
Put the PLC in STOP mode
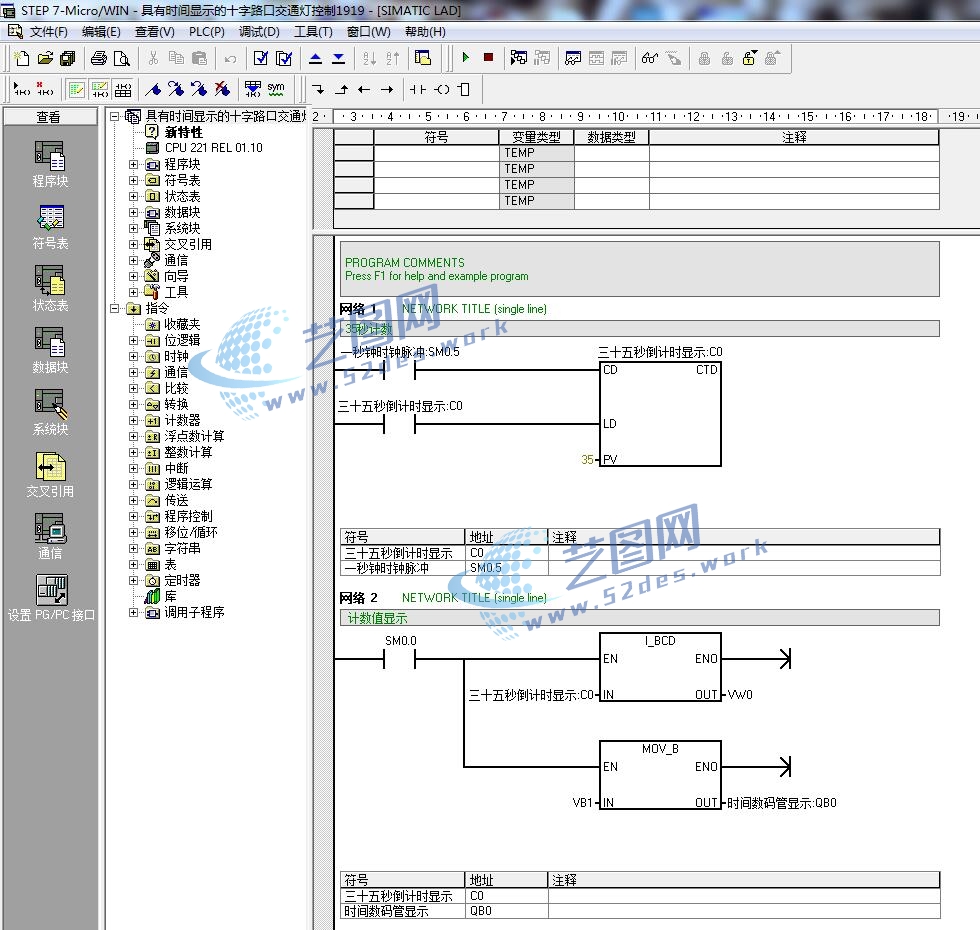tap(489, 58)
